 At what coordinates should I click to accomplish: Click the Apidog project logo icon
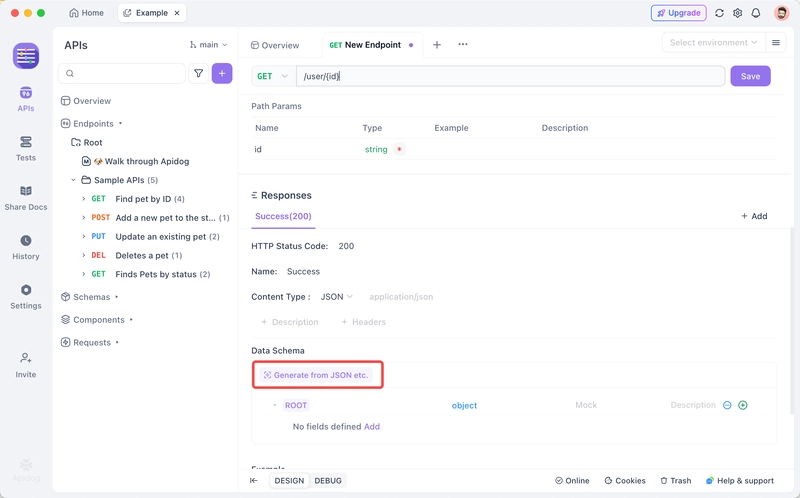click(x=26, y=56)
